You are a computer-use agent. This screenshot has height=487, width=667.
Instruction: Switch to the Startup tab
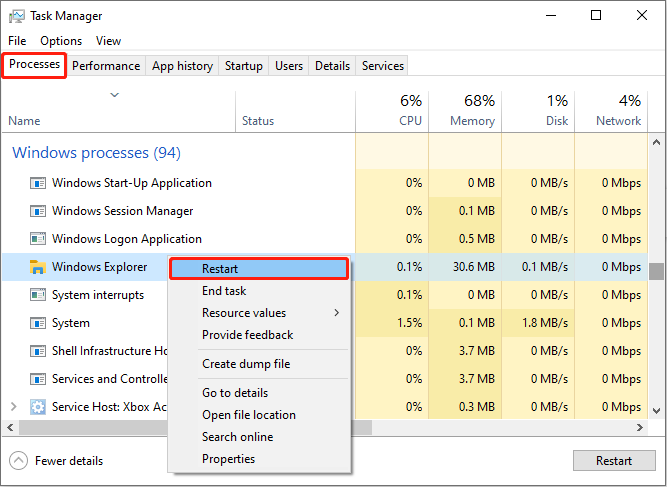click(x=243, y=66)
